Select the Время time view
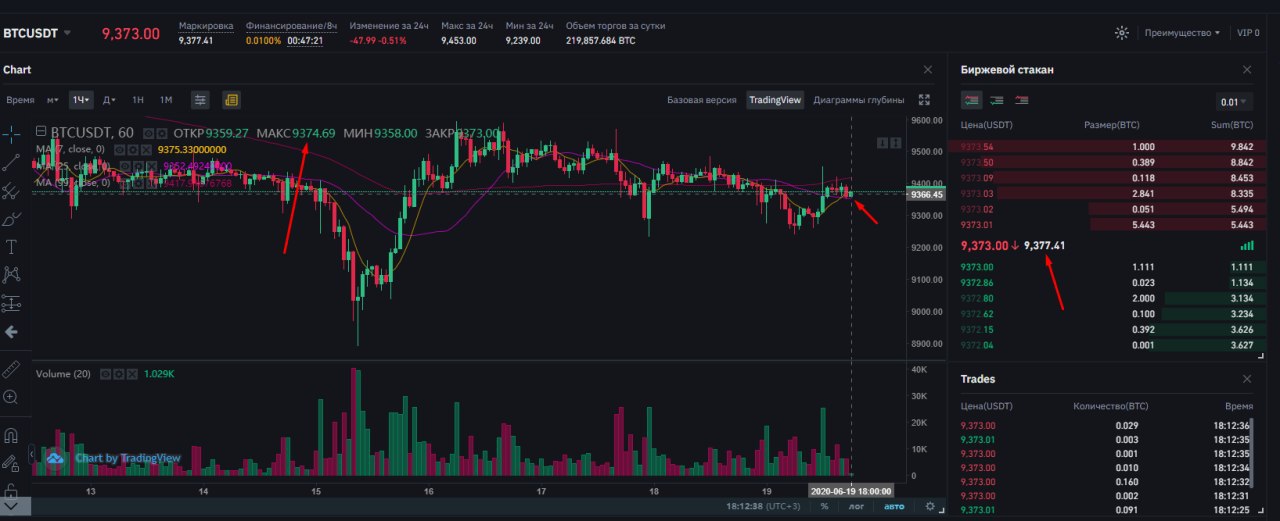 point(20,100)
